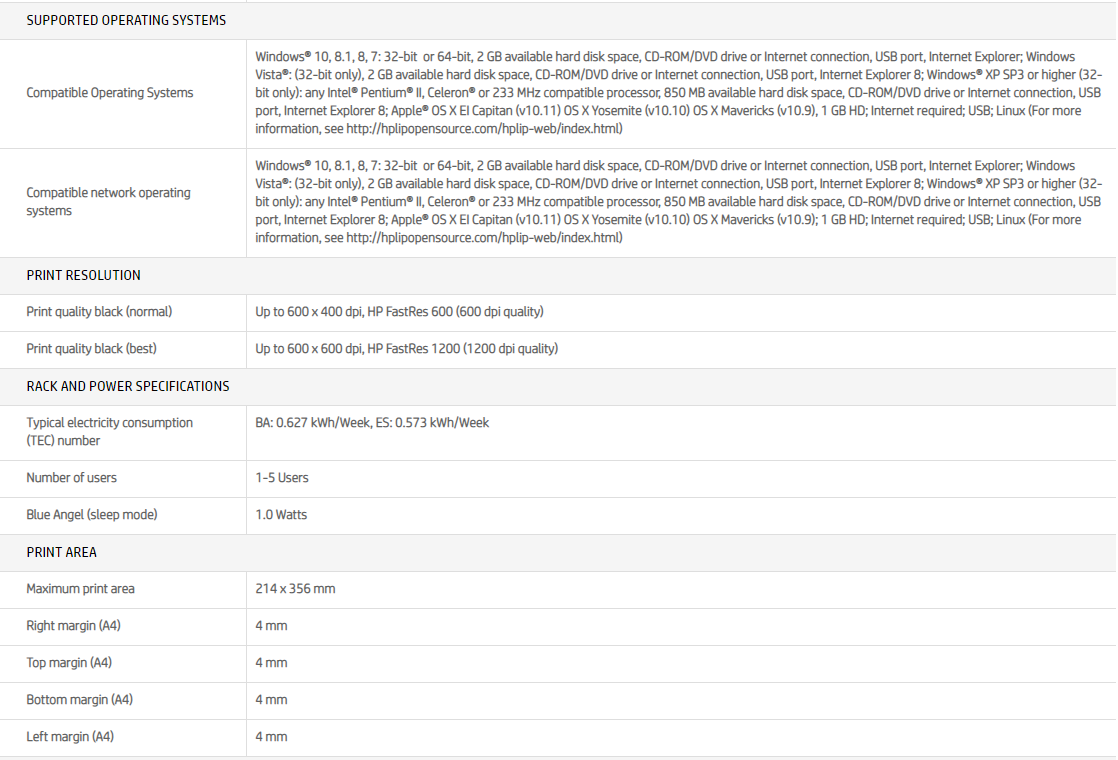Click the HP FastRes 600 value text
Viewport: 1118px width, 760px height.
coord(455,312)
